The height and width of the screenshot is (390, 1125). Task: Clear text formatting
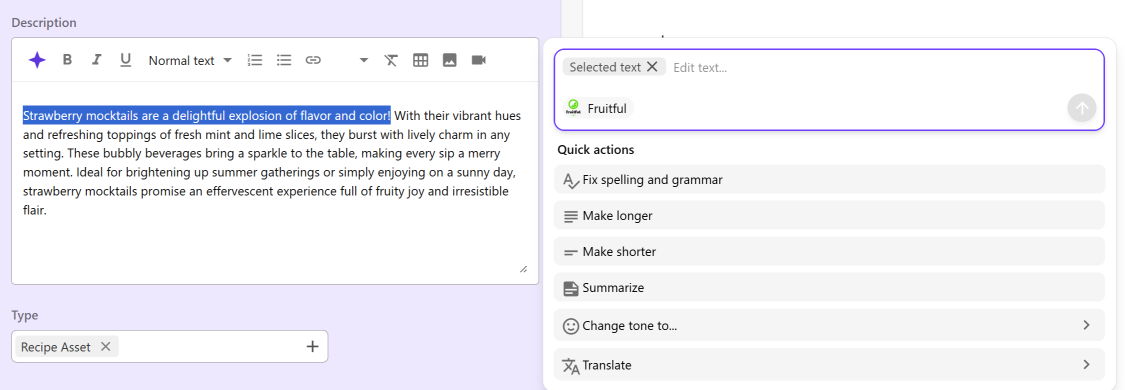[x=391, y=60]
